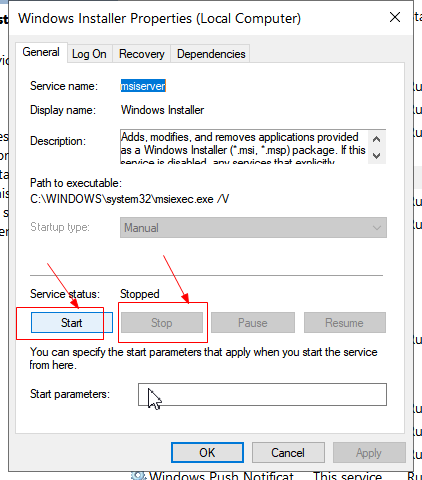Confirm with the OK button
The image size is (422, 480).
[207, 453]
